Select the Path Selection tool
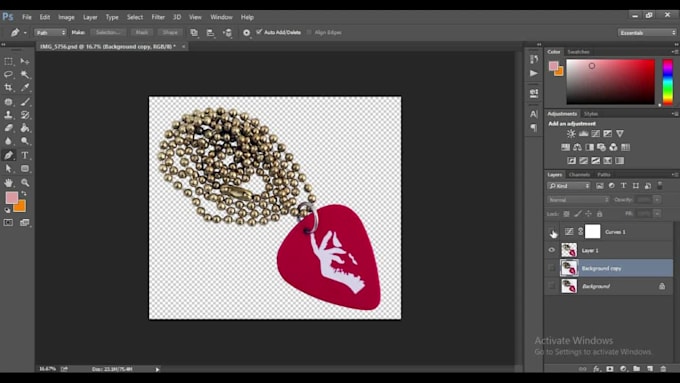This screenshot has width=680, height=383. 8,168
